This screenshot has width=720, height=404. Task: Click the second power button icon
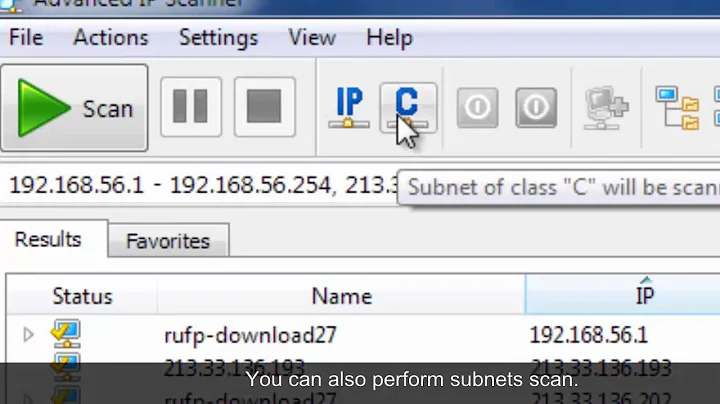(x=536, y=108)
